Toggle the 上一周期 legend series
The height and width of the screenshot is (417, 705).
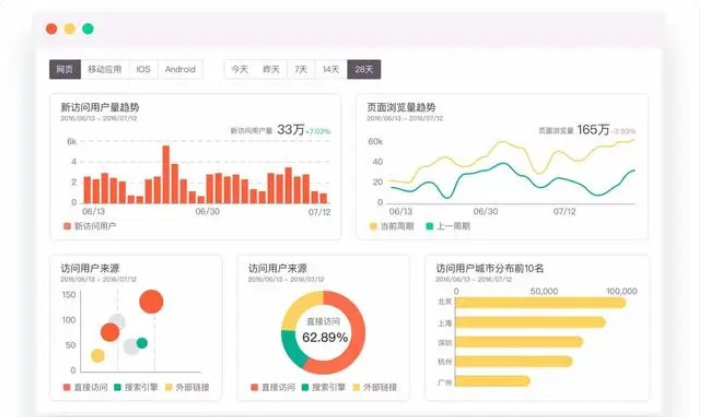(x=448, y=226)
